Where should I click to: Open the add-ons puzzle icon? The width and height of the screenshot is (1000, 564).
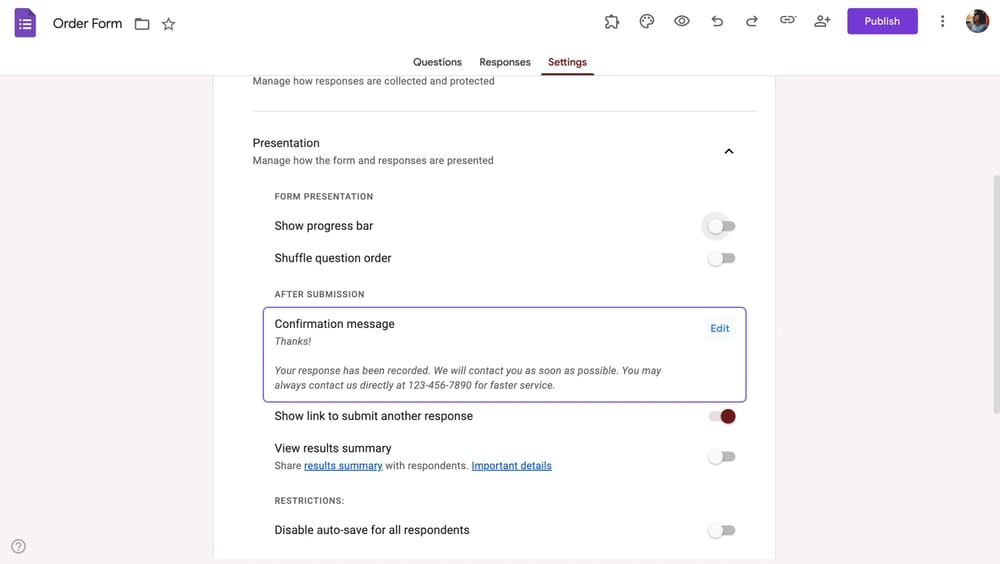pos(612,21)
